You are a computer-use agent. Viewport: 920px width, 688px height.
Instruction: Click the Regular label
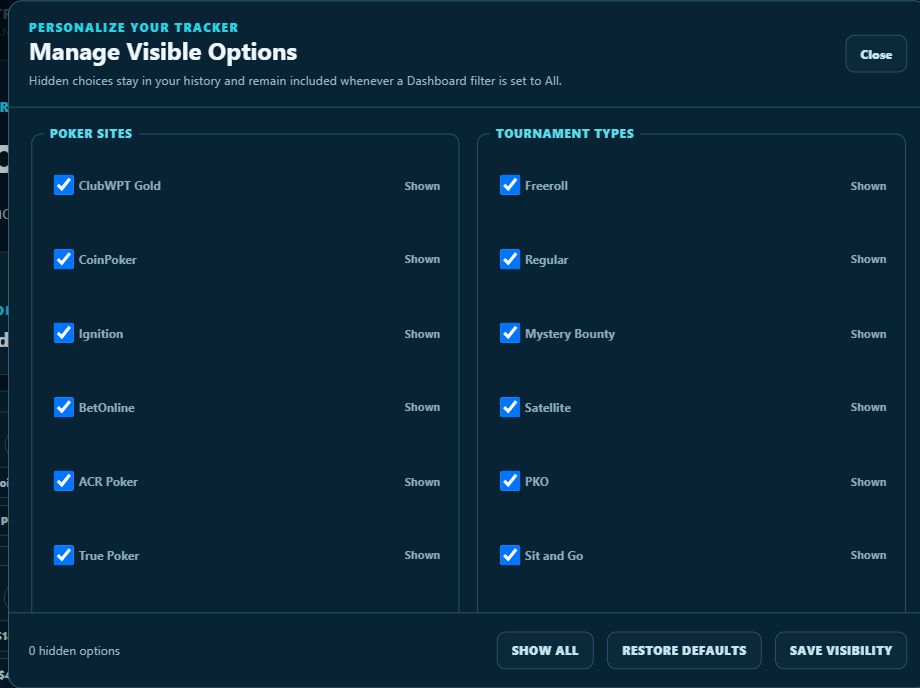546,260
